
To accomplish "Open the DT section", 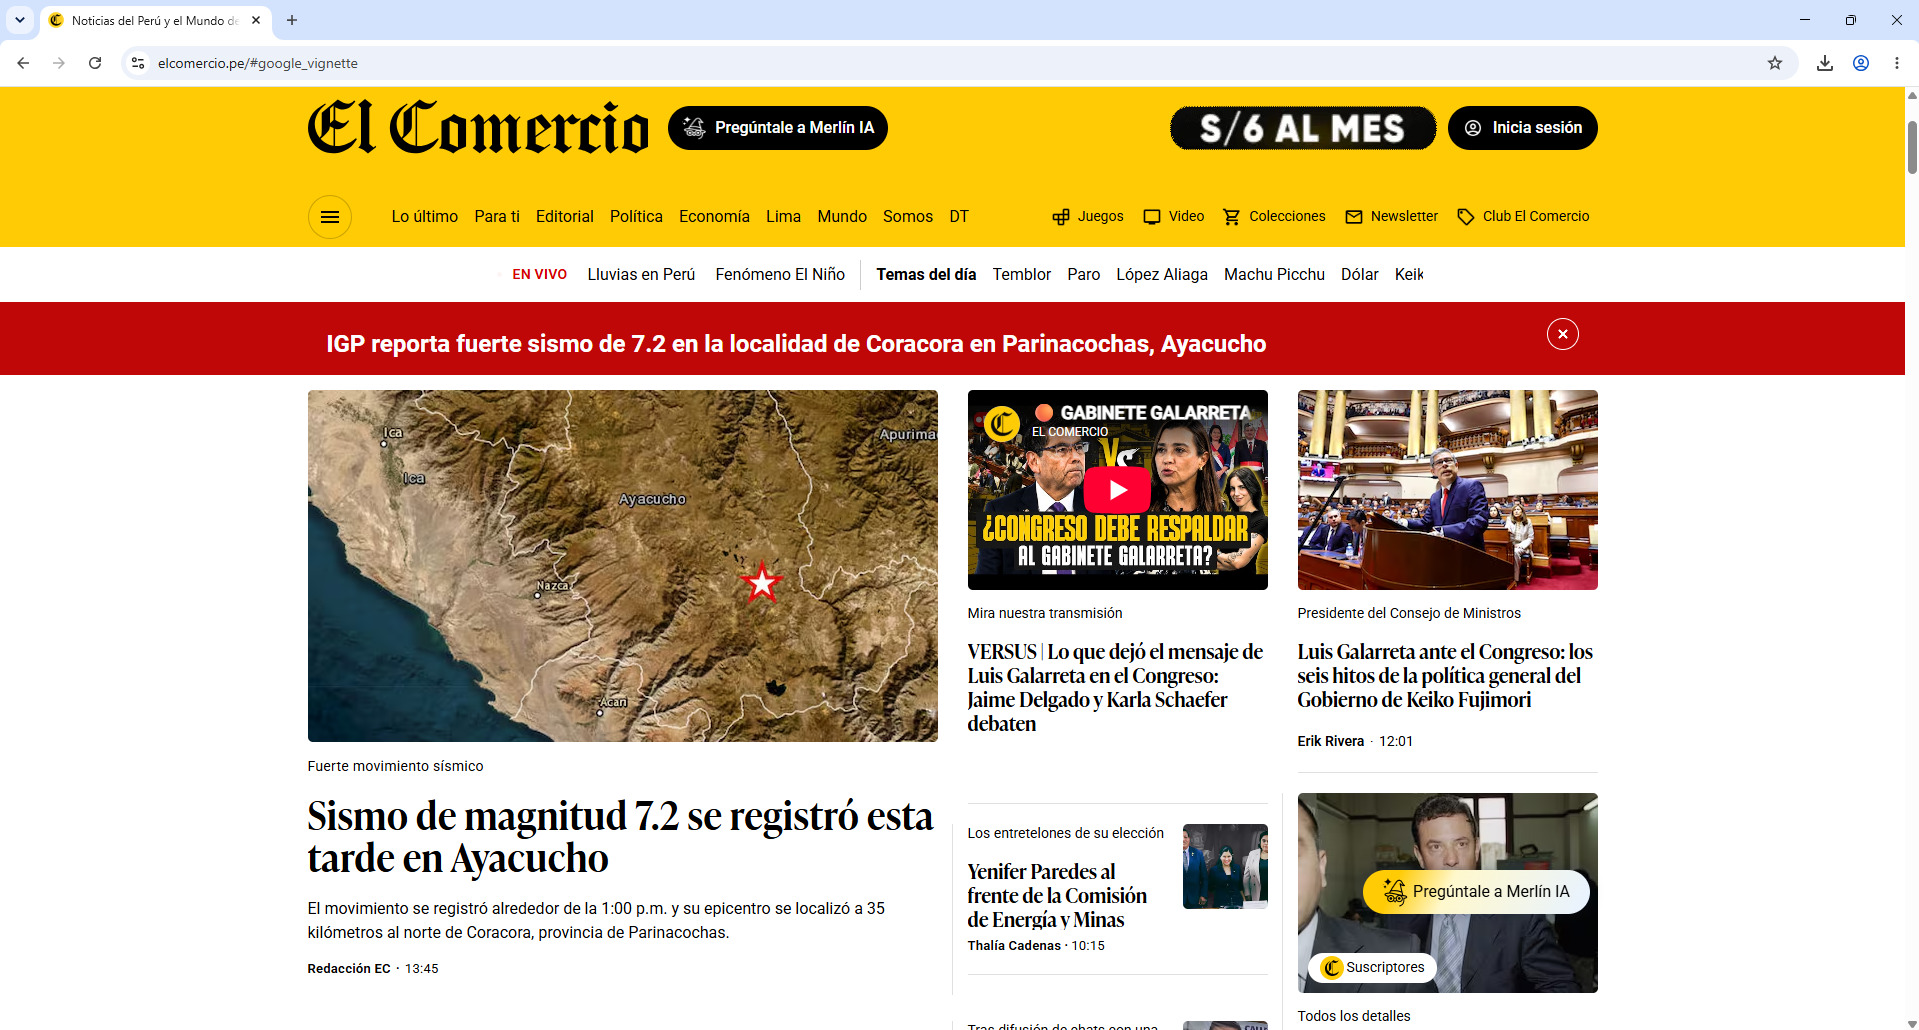I will pyautogui.click(x=959, y=217).
